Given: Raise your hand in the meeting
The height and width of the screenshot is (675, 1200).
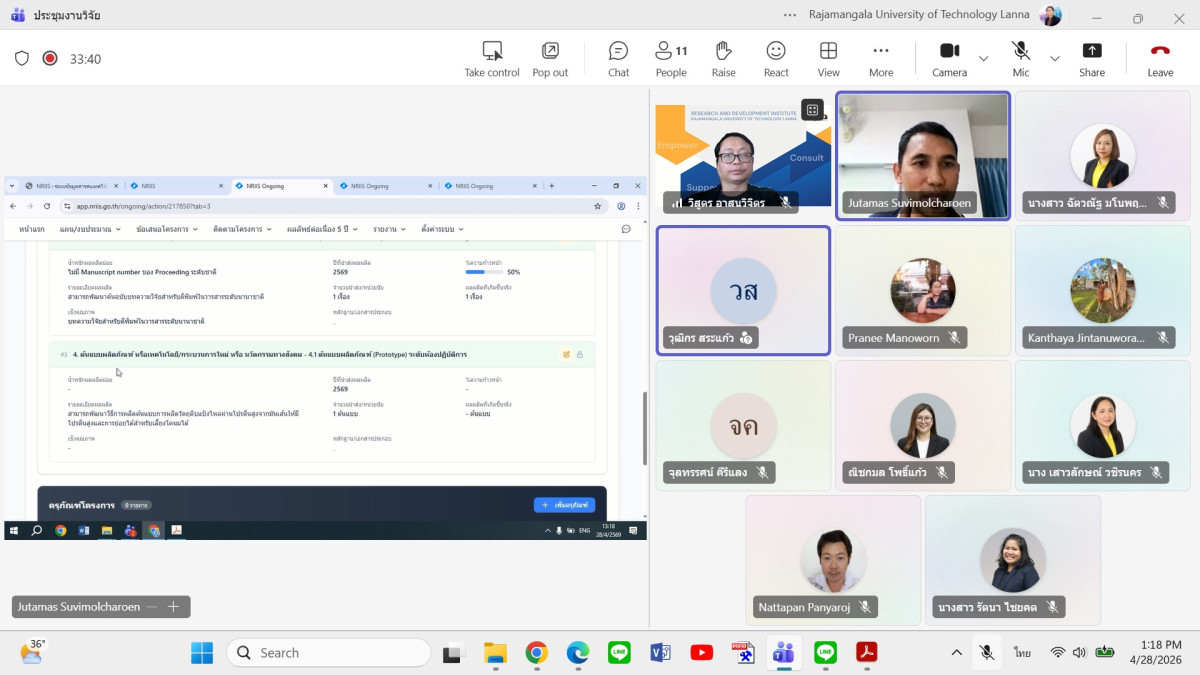Looking at the screenshot, I should pos(723,58).
